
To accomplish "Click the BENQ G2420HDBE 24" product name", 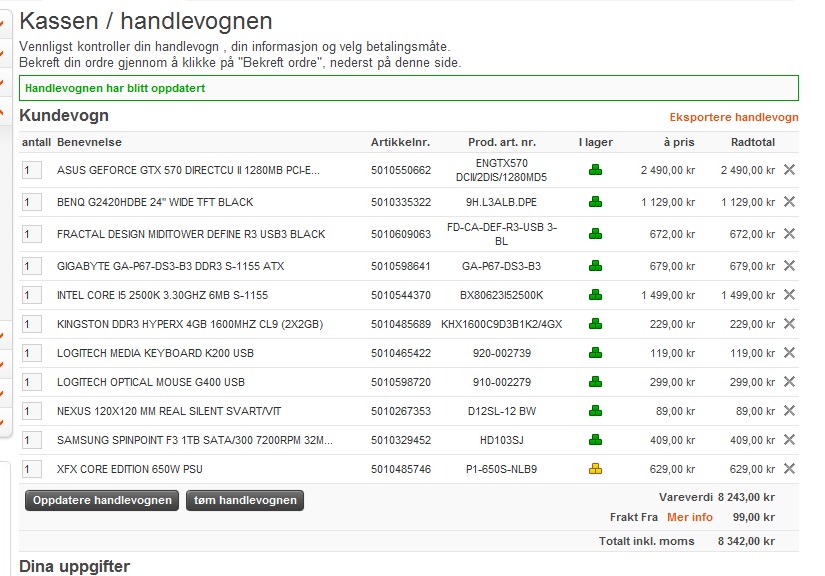I will 155,202.
